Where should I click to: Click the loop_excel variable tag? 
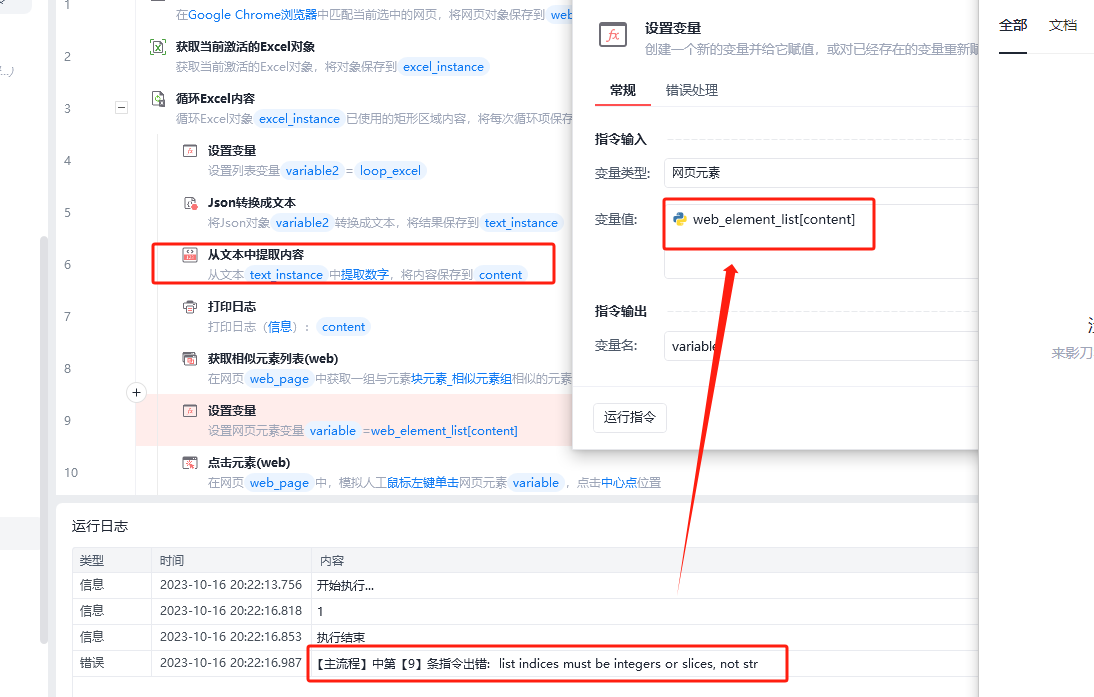[390, 171]
